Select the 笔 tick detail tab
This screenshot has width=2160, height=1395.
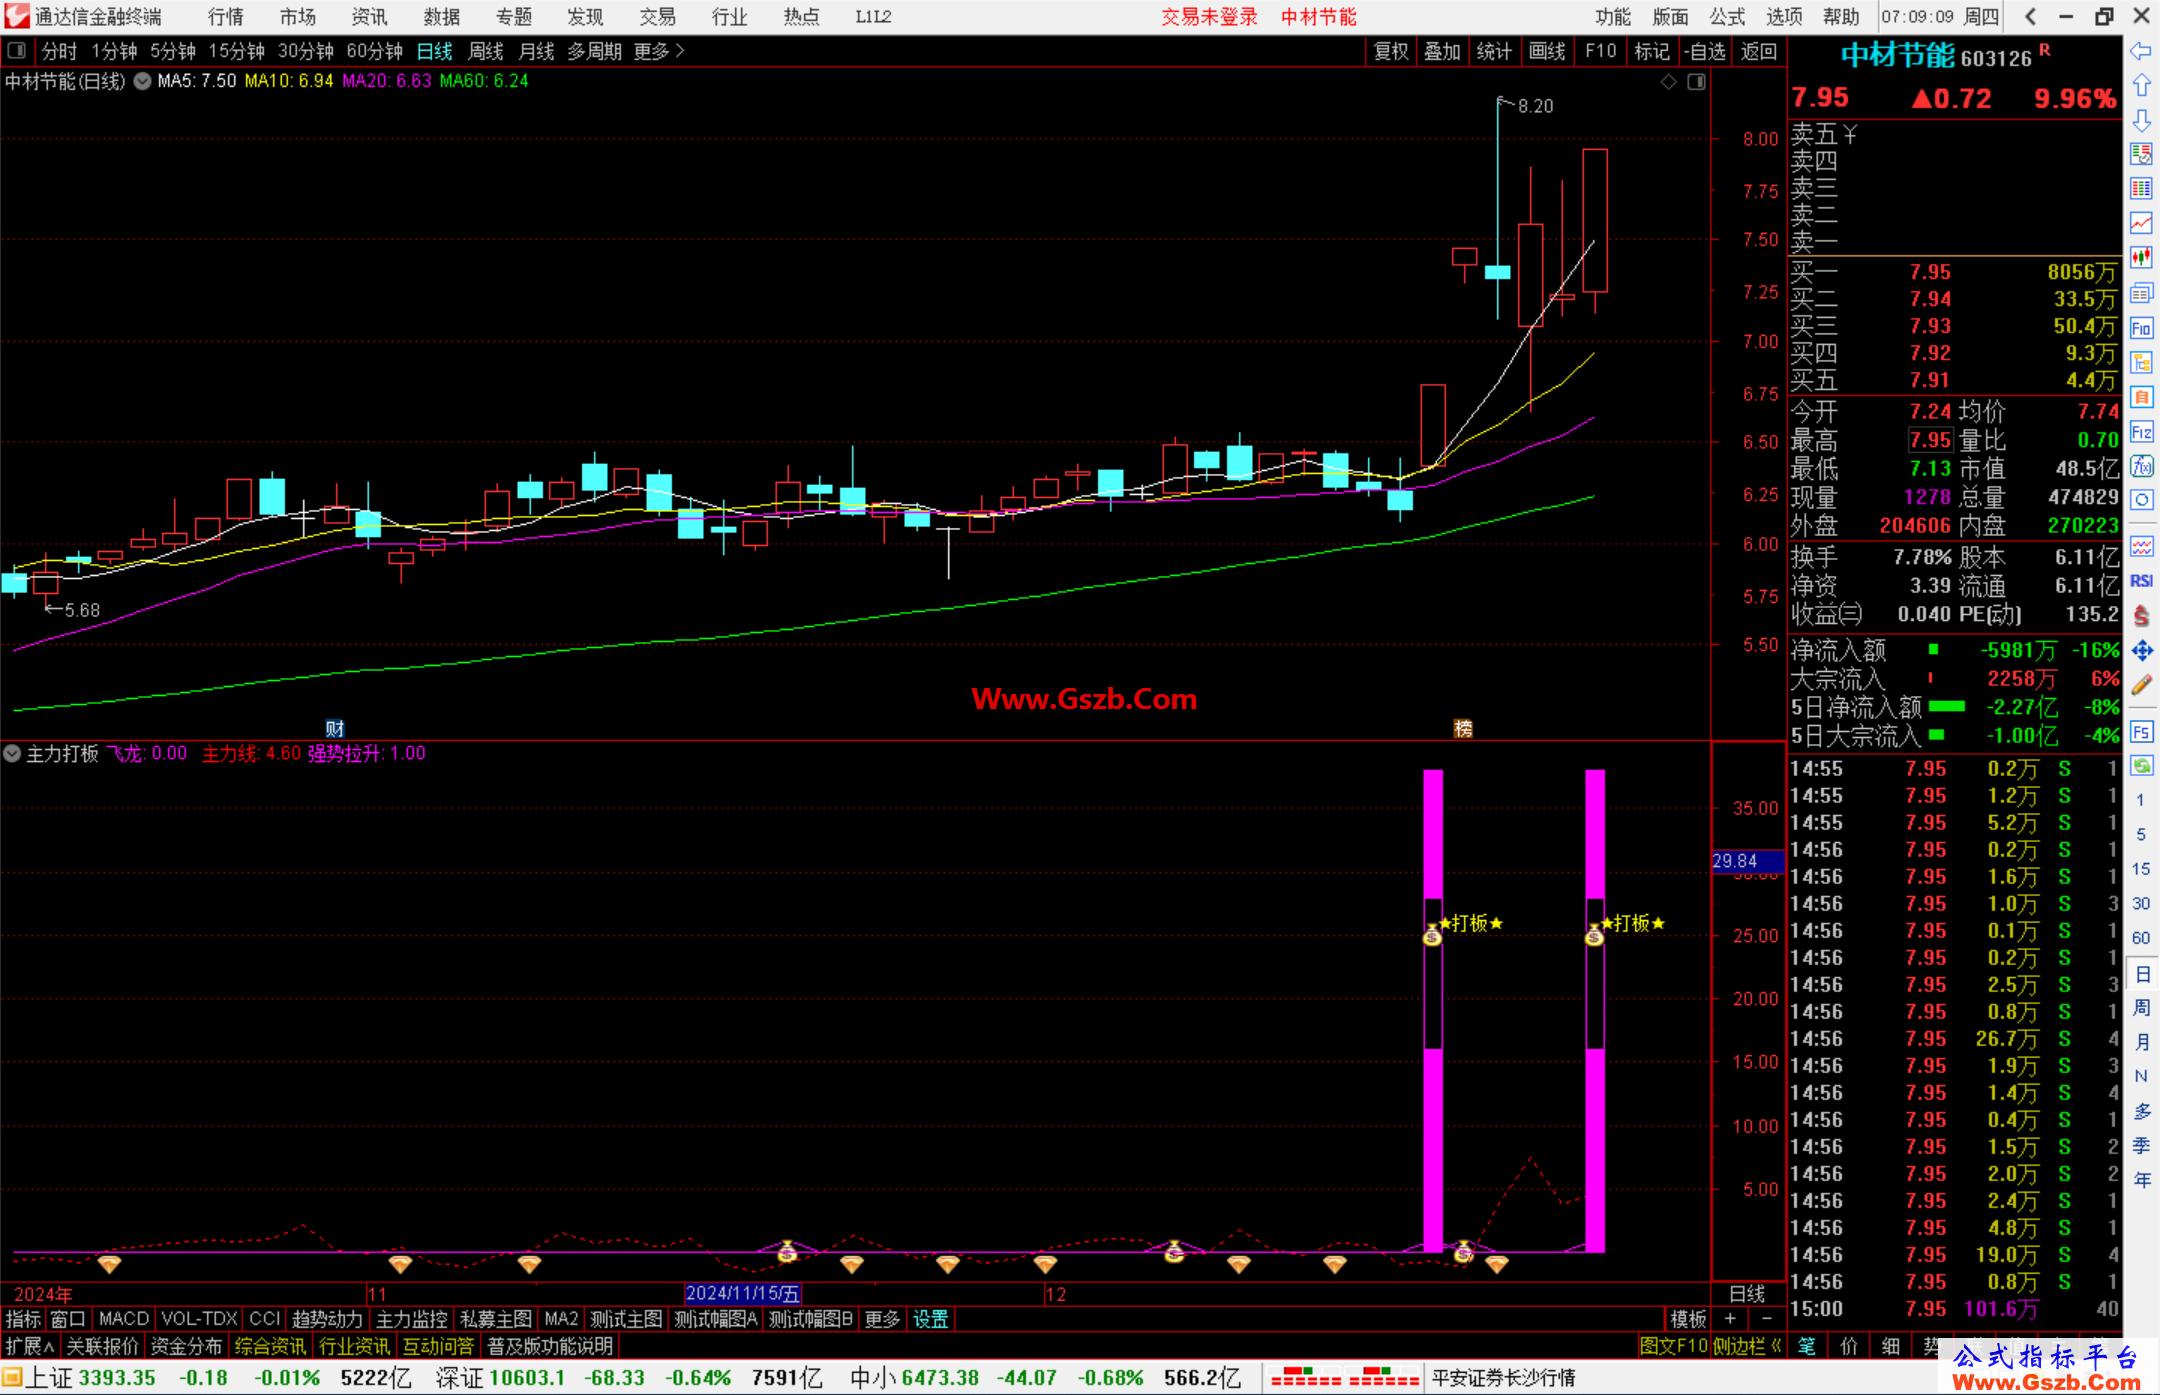point(1806,1346)
